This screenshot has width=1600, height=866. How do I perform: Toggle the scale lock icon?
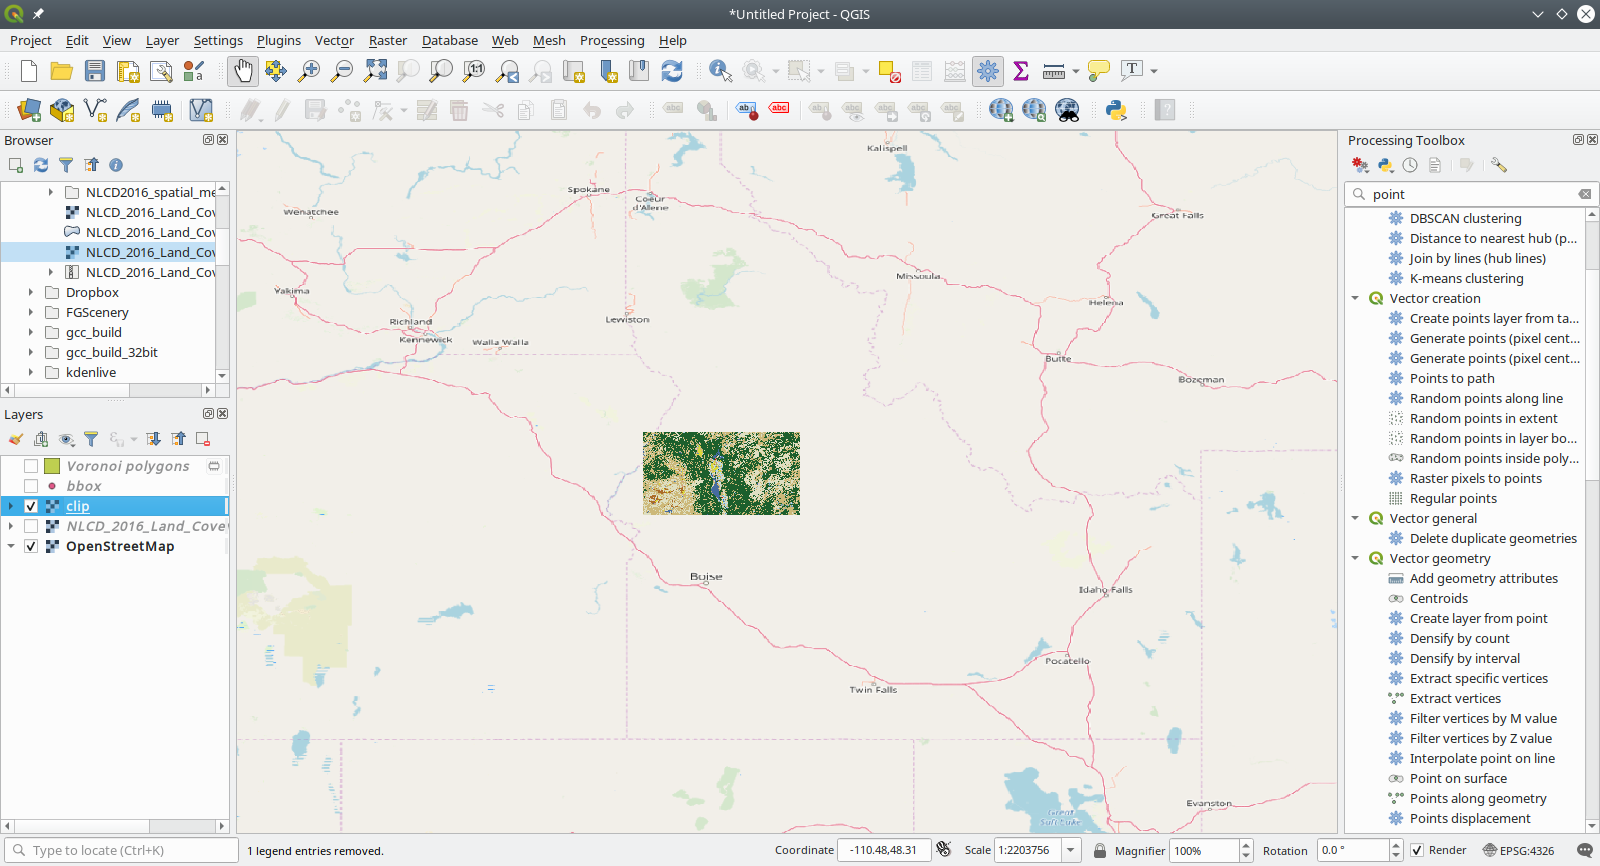(x=1100, y=850)
